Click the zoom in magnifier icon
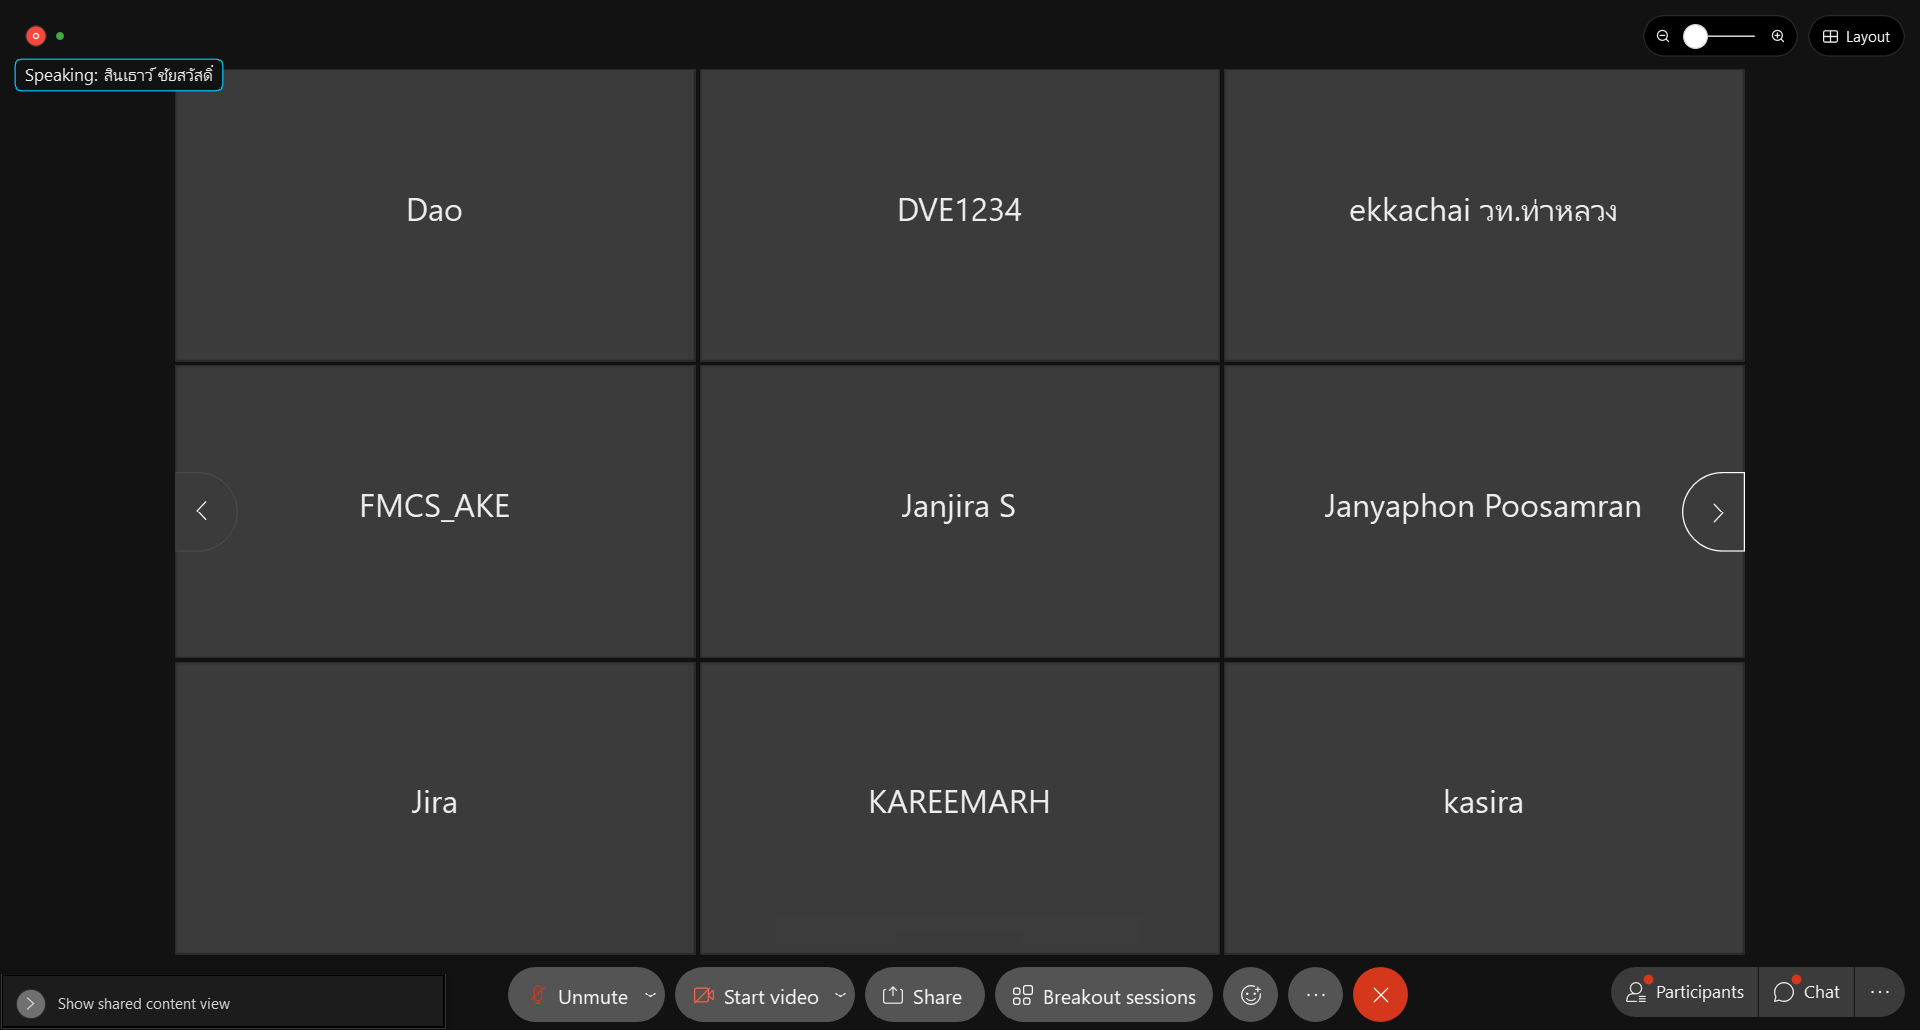 (1778, 36)
